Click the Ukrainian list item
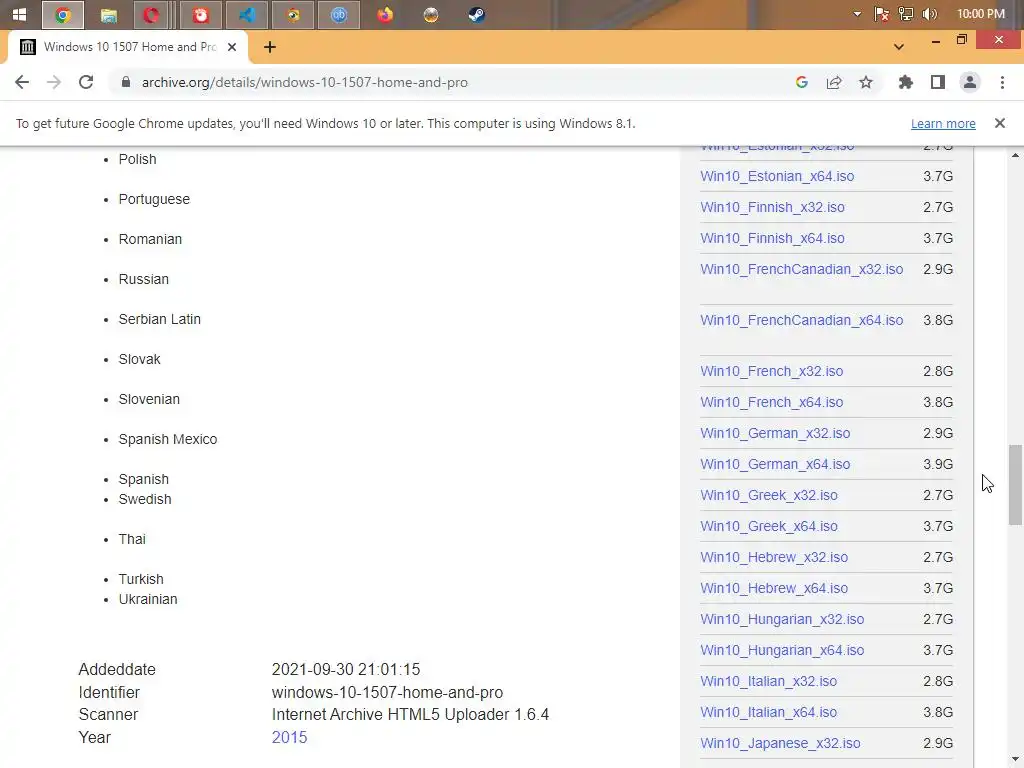This screenshot has width=1024, height=768. pyautogui.click(x=148, y=600)
